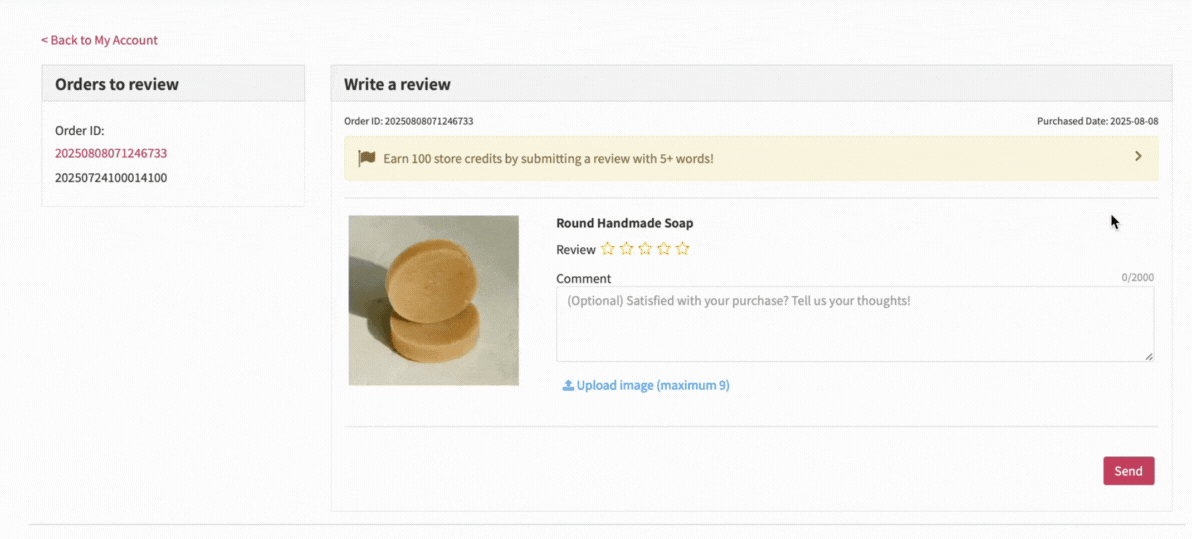Click the flag icon in credits banner
Screen dimensions: 1192x539
click(367, 158)
